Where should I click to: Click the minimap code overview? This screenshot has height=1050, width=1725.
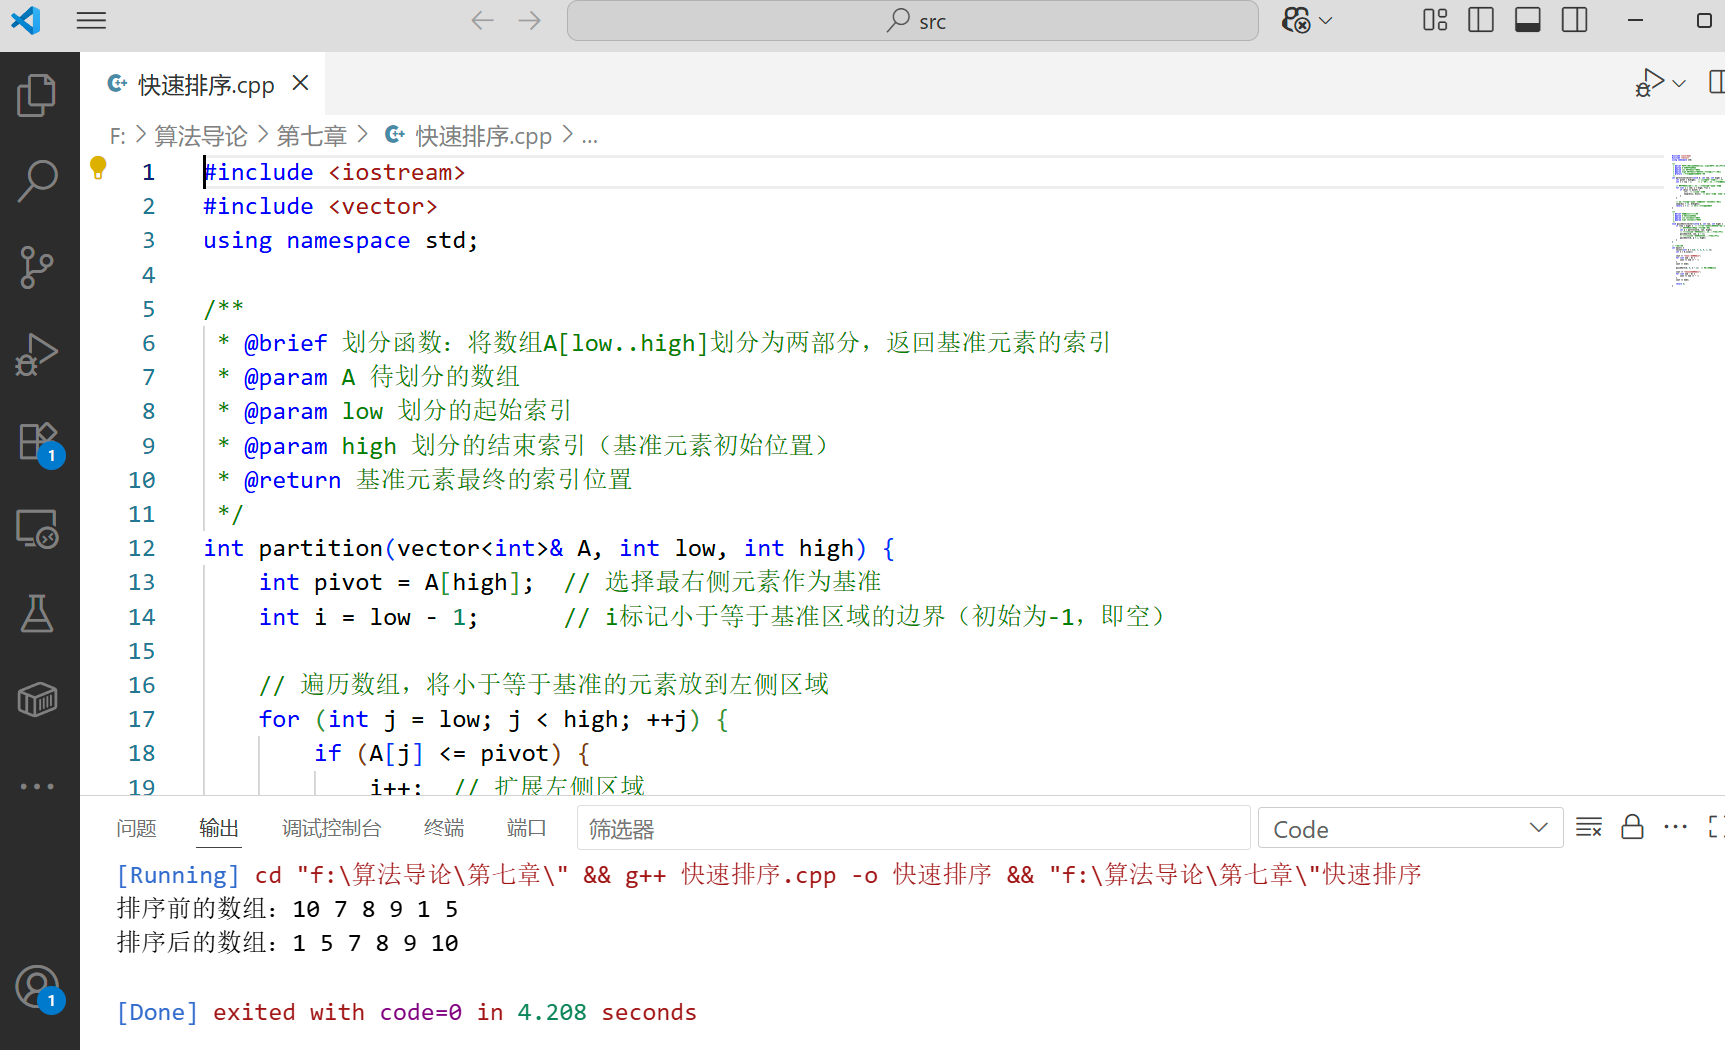tap(1696, 220)
